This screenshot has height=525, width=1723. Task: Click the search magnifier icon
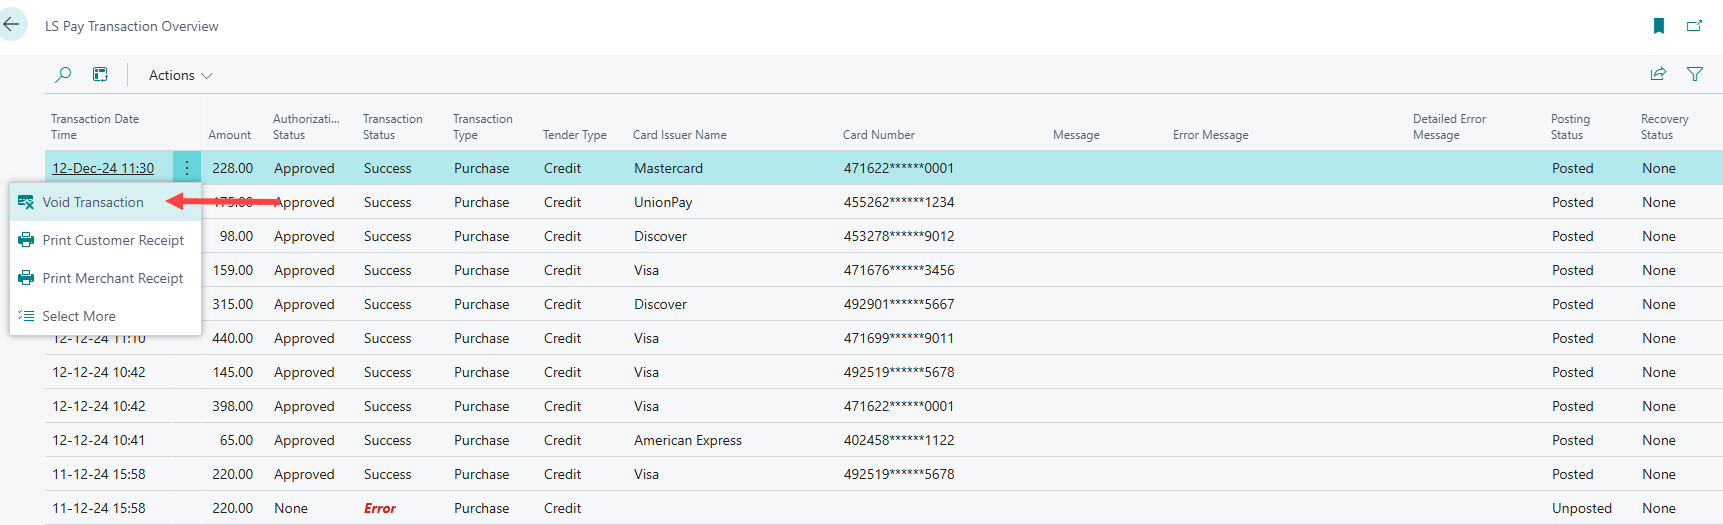point(63,74)
